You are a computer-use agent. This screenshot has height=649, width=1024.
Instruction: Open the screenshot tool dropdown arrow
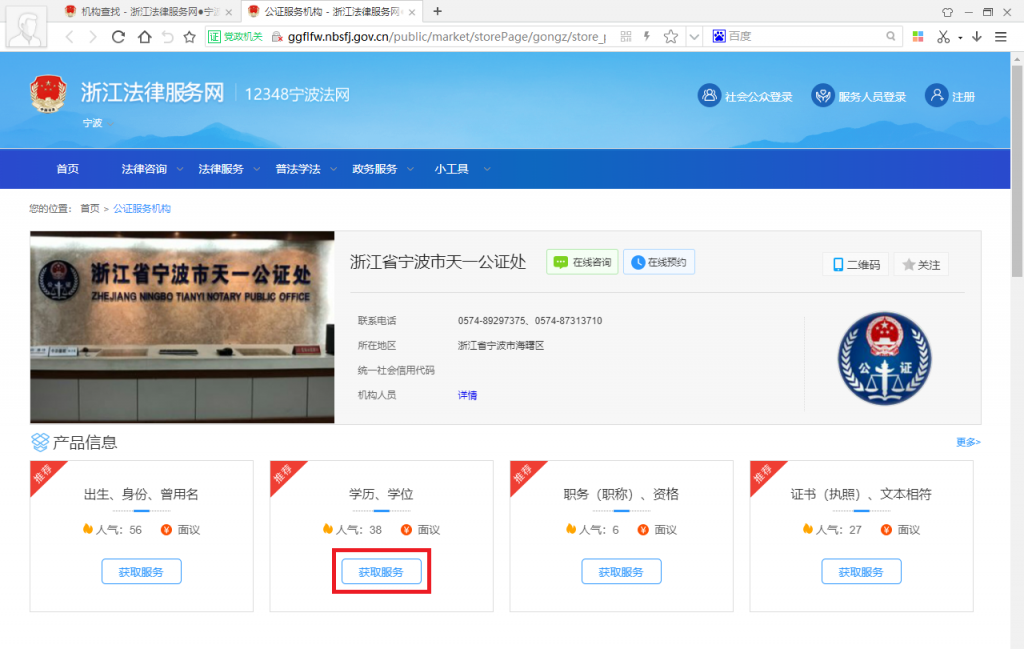(960, 38)
